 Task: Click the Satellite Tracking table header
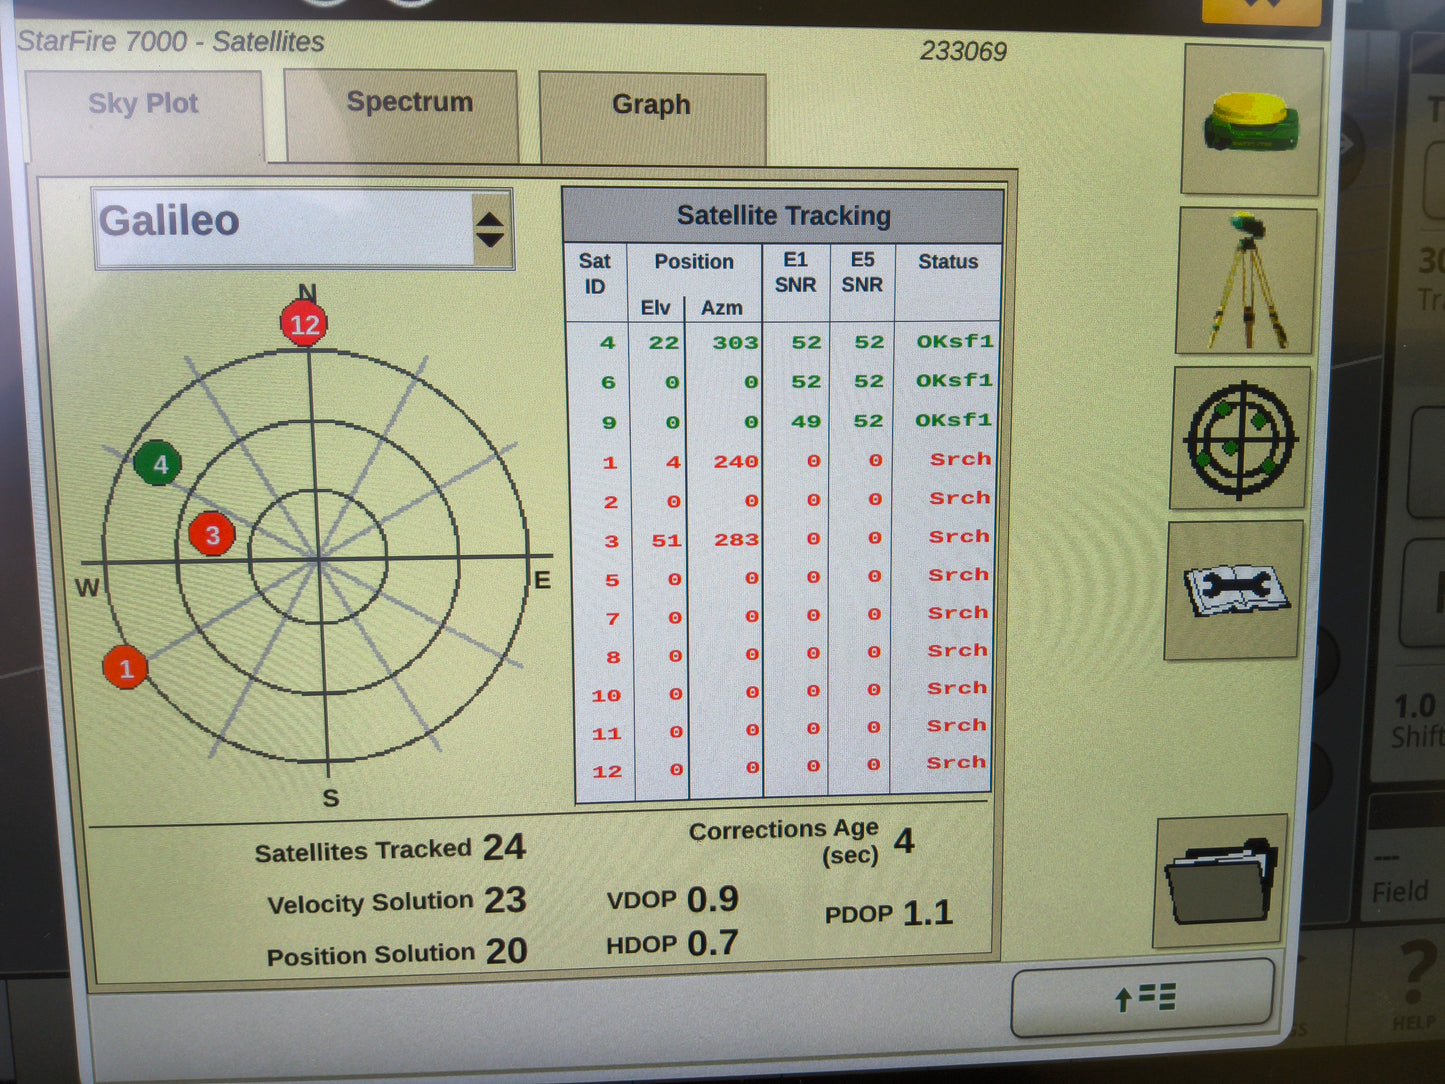click(x=783, y=216)
